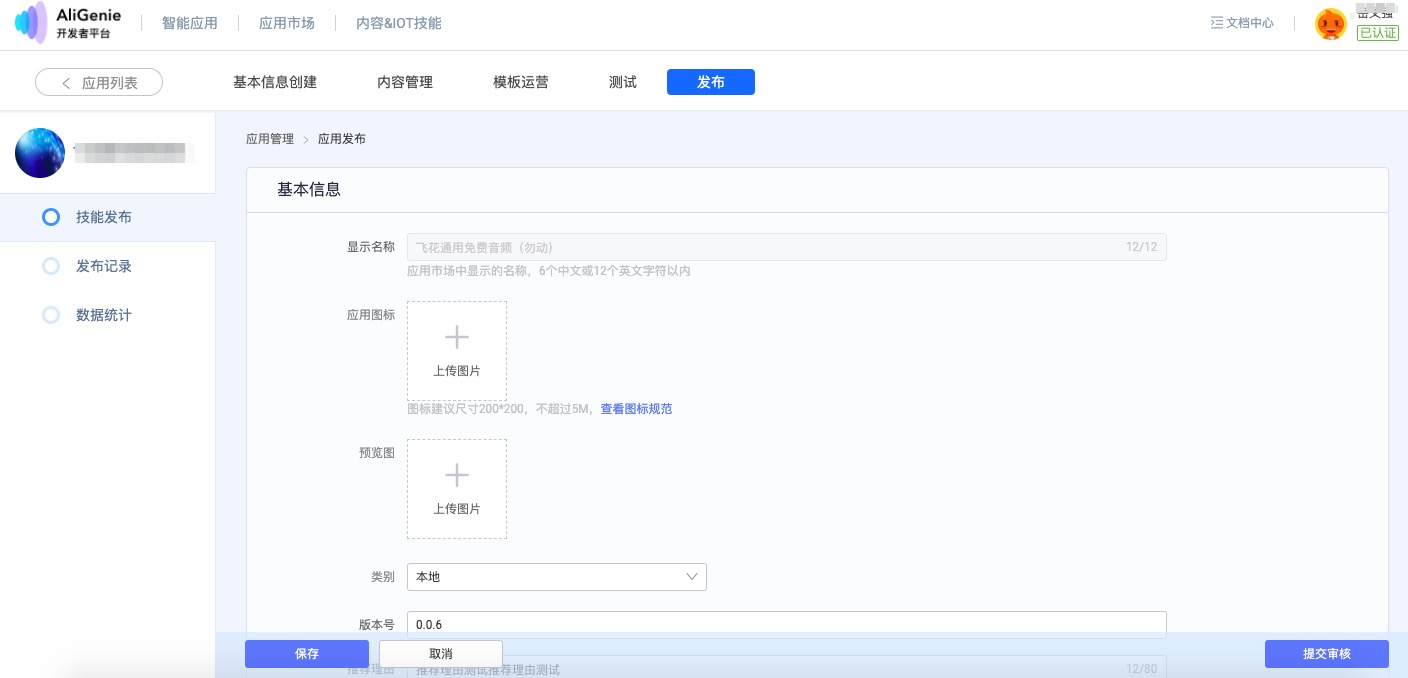Select the 发布记录 circle indicator
The image size is (1408, 678).
(x=51, y=266)
